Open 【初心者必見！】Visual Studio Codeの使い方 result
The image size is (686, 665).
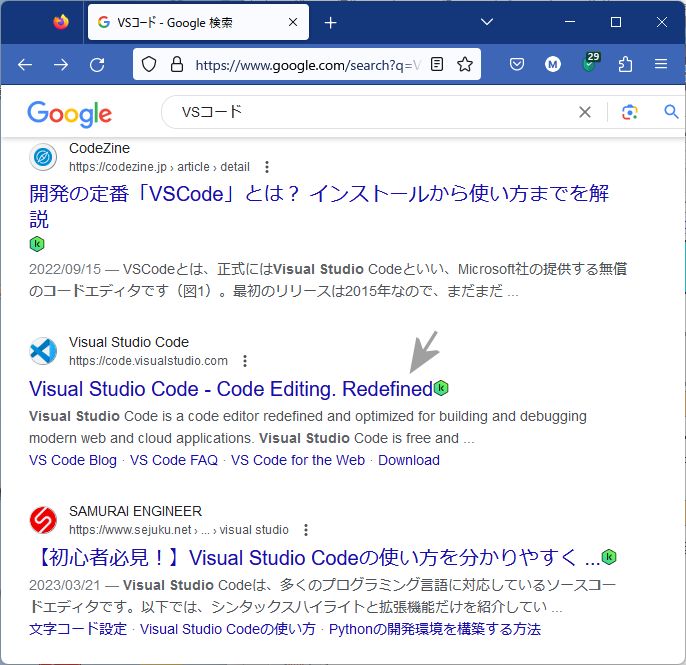[315, 558]
